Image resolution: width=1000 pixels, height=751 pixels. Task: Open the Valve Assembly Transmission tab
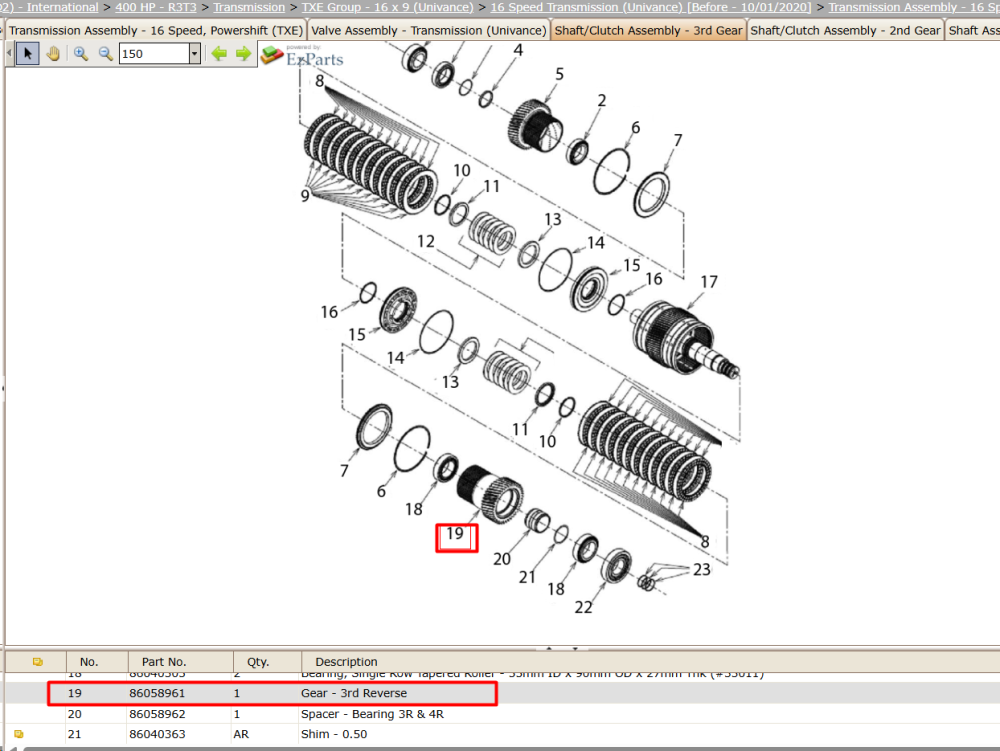pyautogui.click(x=429, y=31)
